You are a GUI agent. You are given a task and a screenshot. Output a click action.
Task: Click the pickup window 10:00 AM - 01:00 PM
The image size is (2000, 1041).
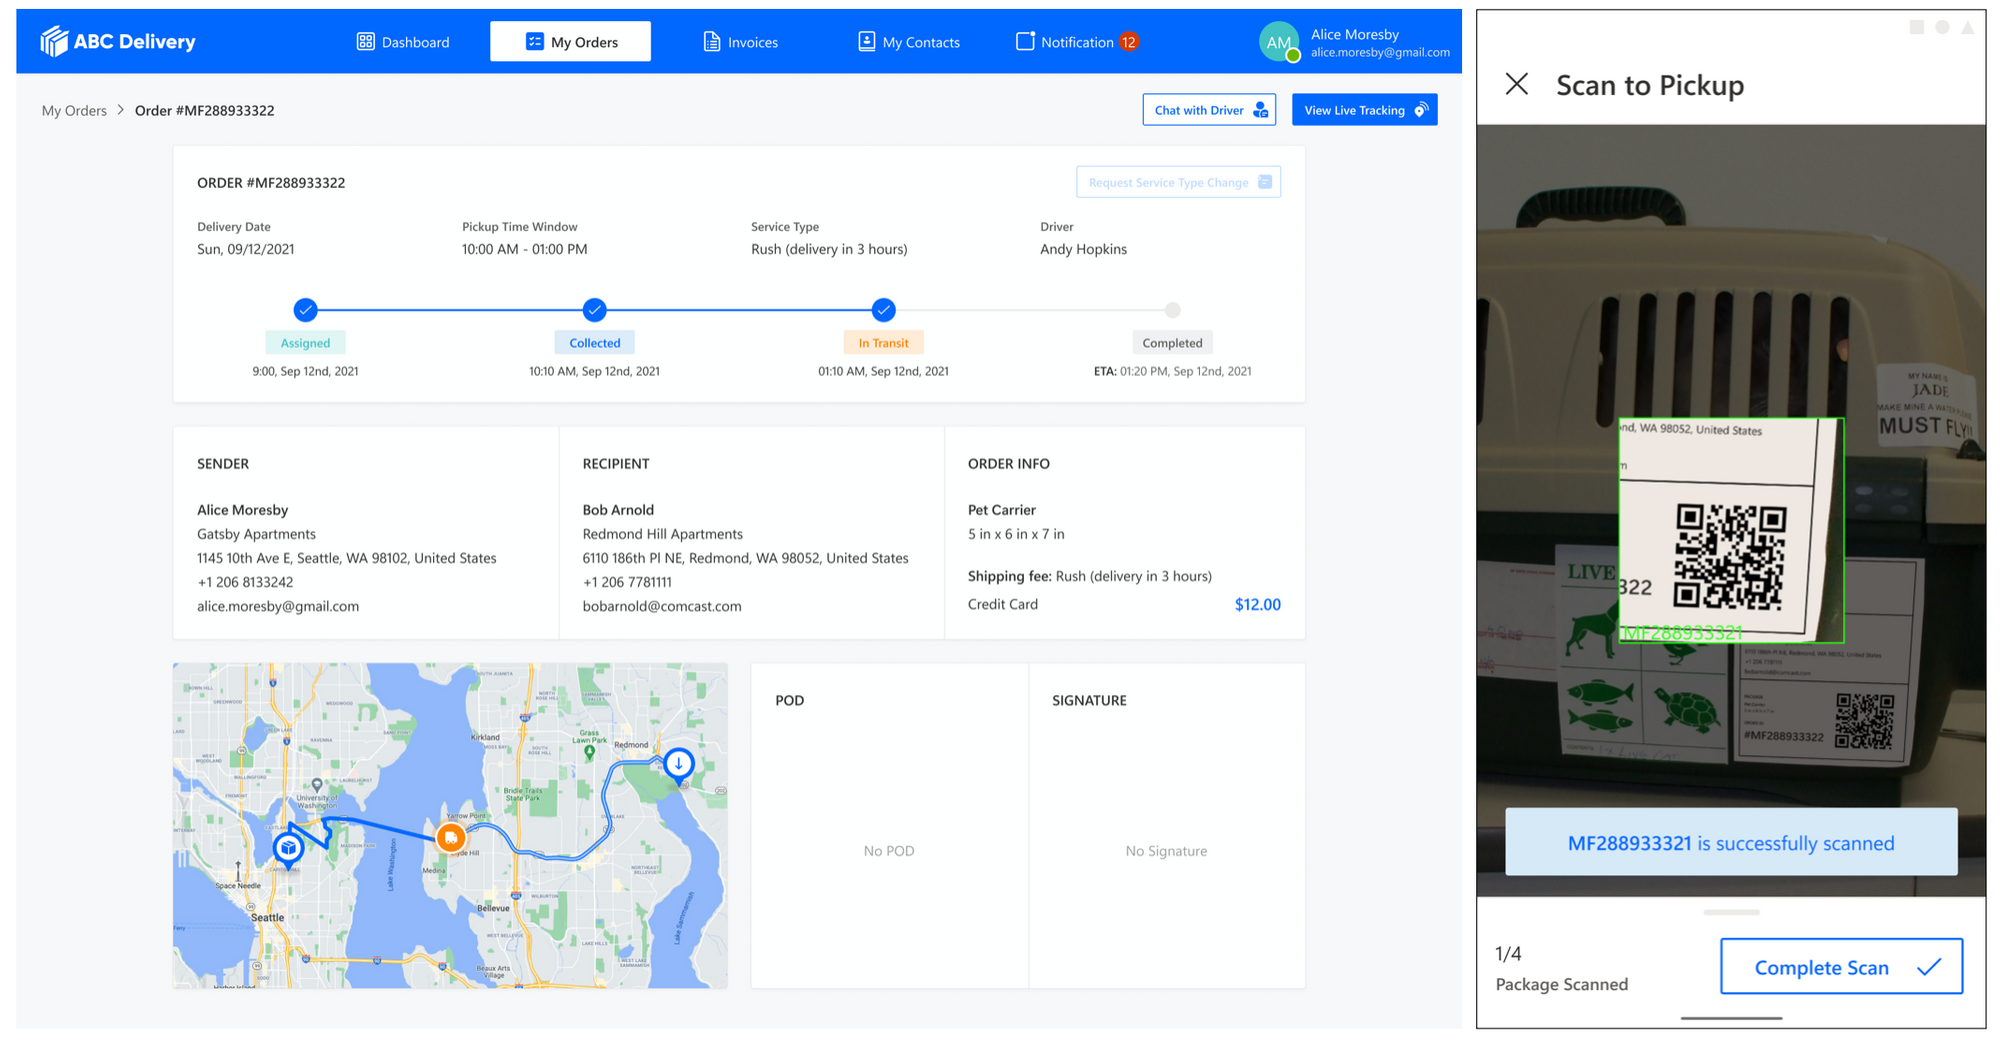click(524, 249)
